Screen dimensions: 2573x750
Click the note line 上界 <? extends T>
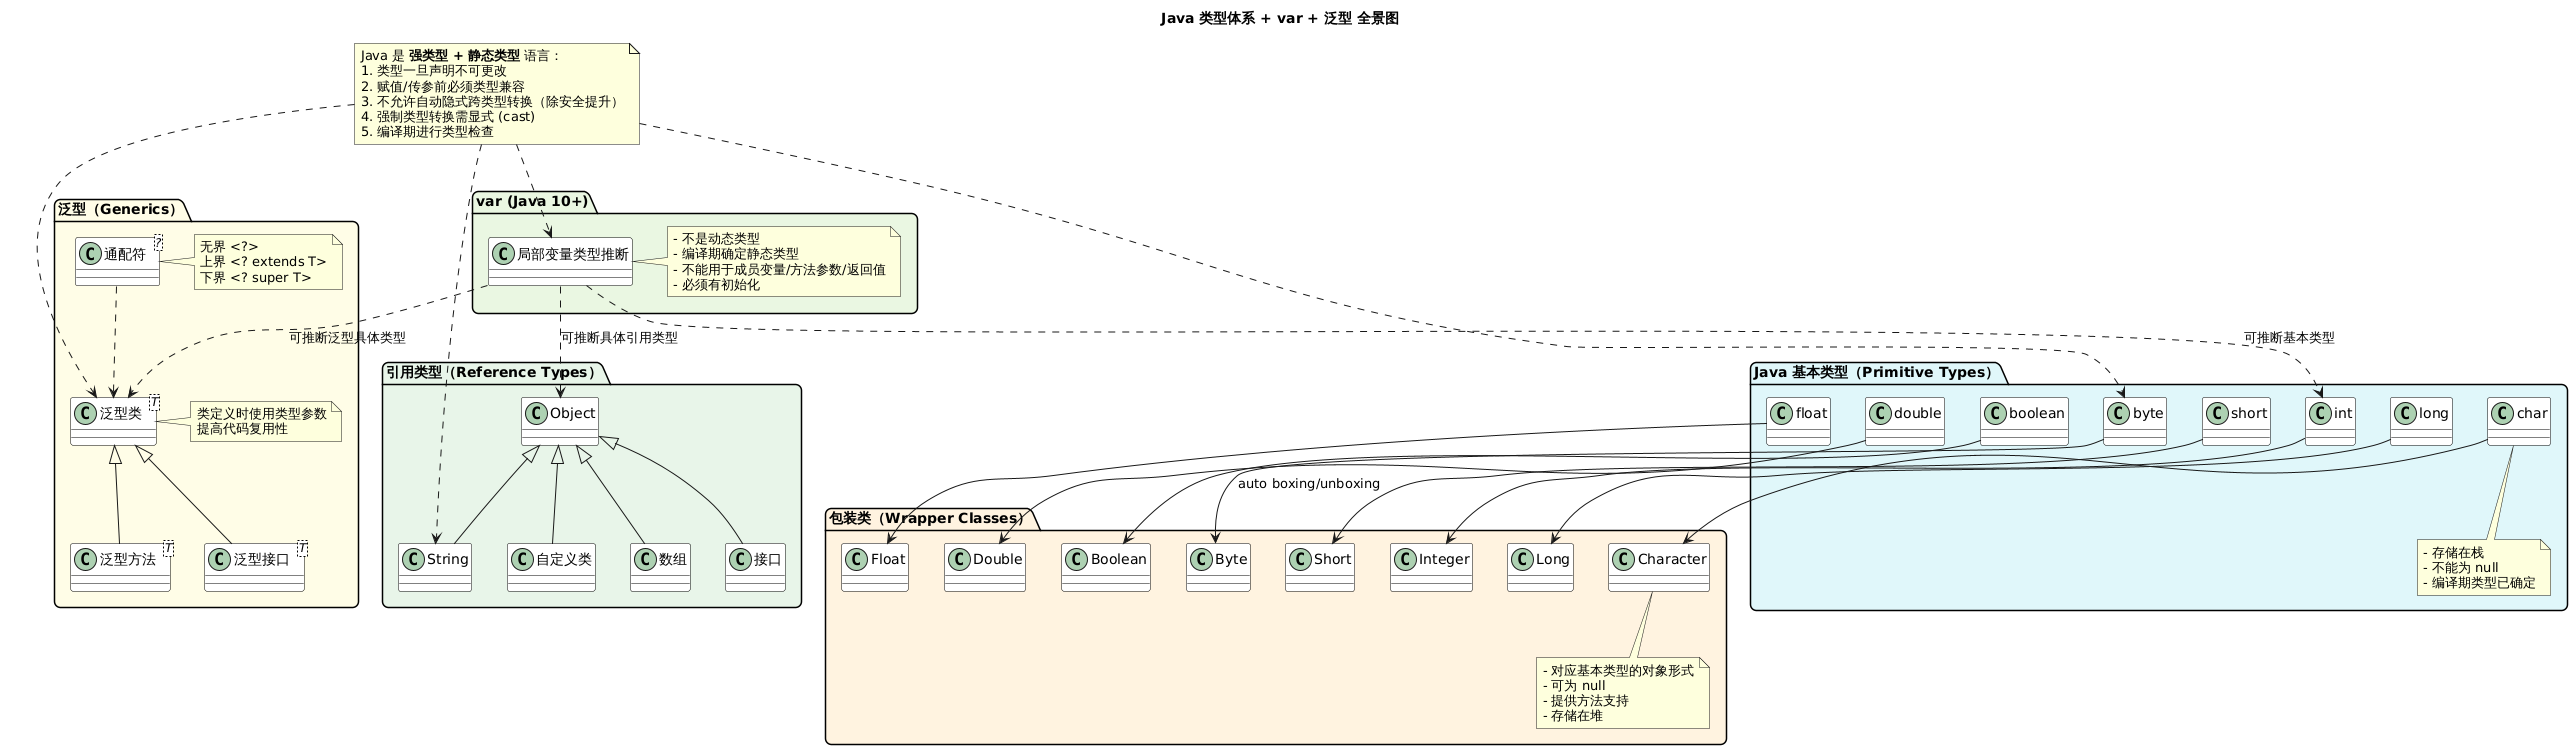tap(263, 262)
